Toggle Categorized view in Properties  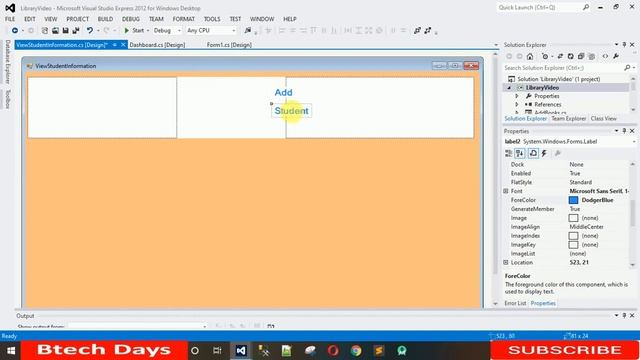click(x=509, y=153)
